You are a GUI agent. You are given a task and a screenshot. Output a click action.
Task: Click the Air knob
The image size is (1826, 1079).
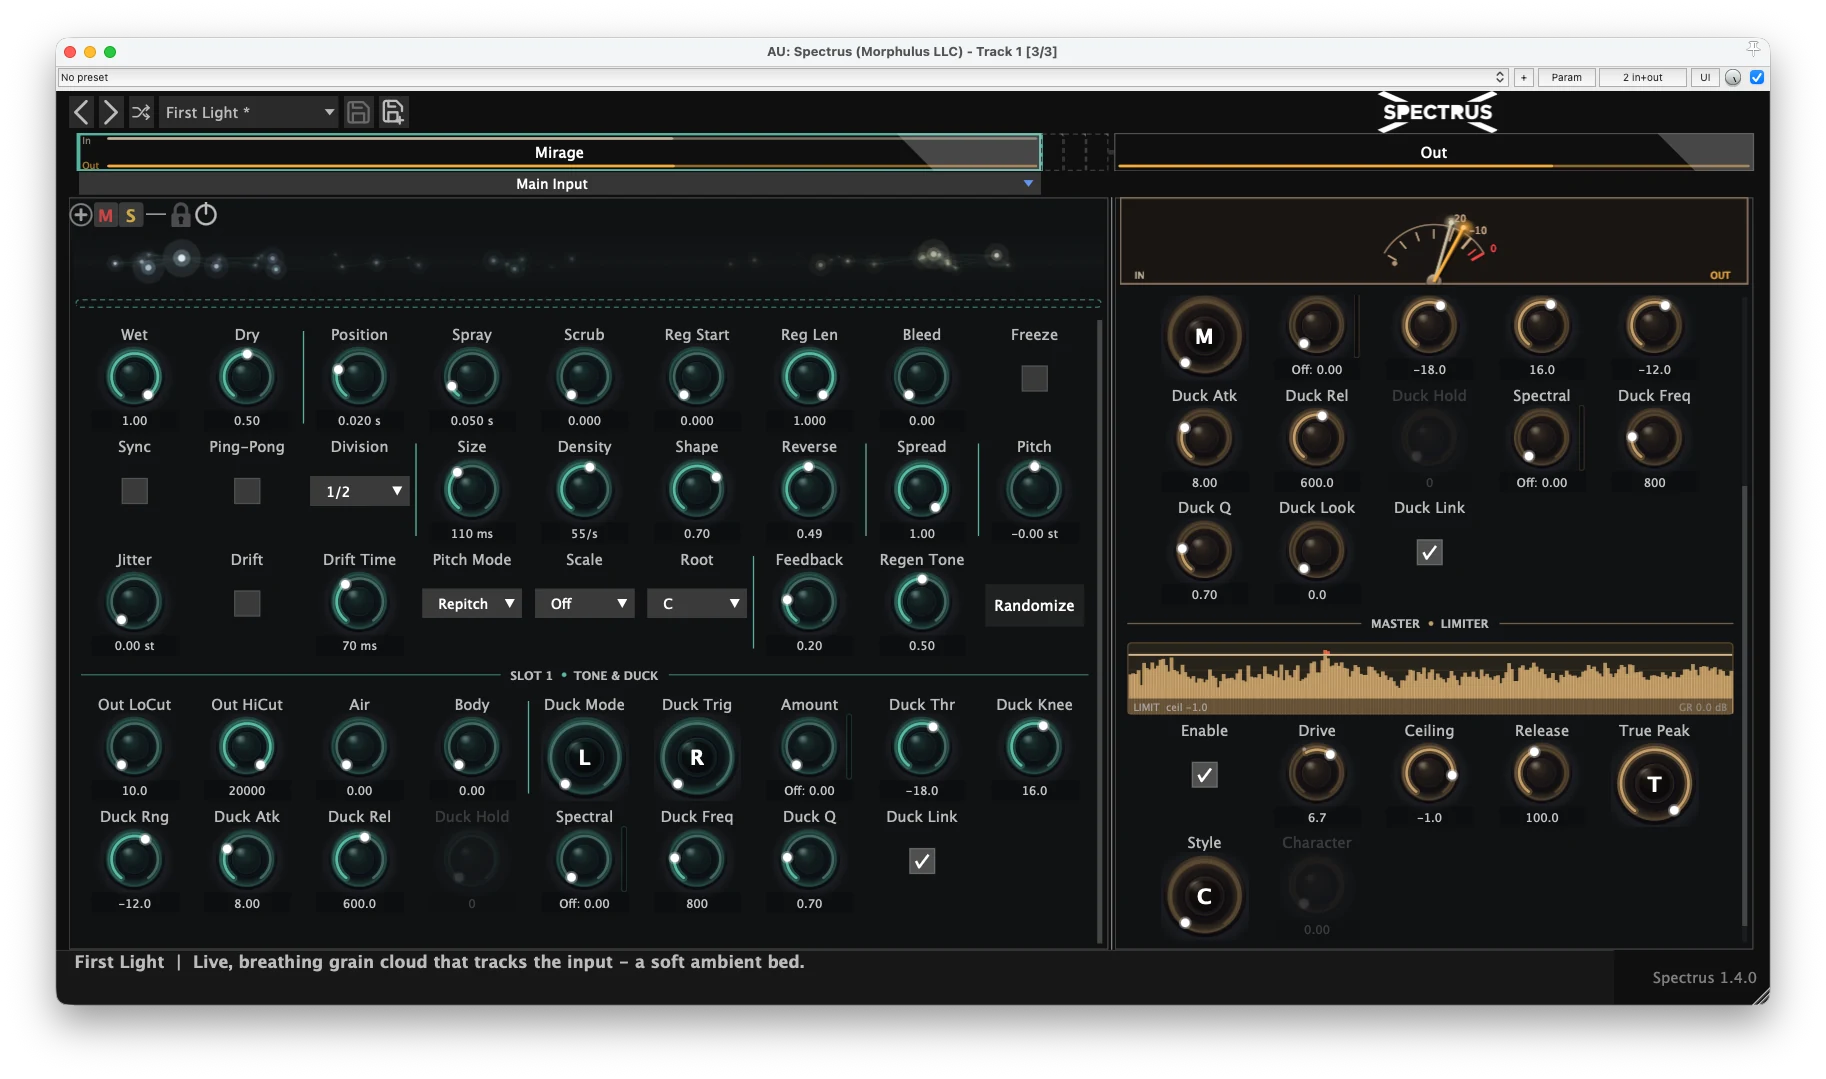[x=359, y=748]
